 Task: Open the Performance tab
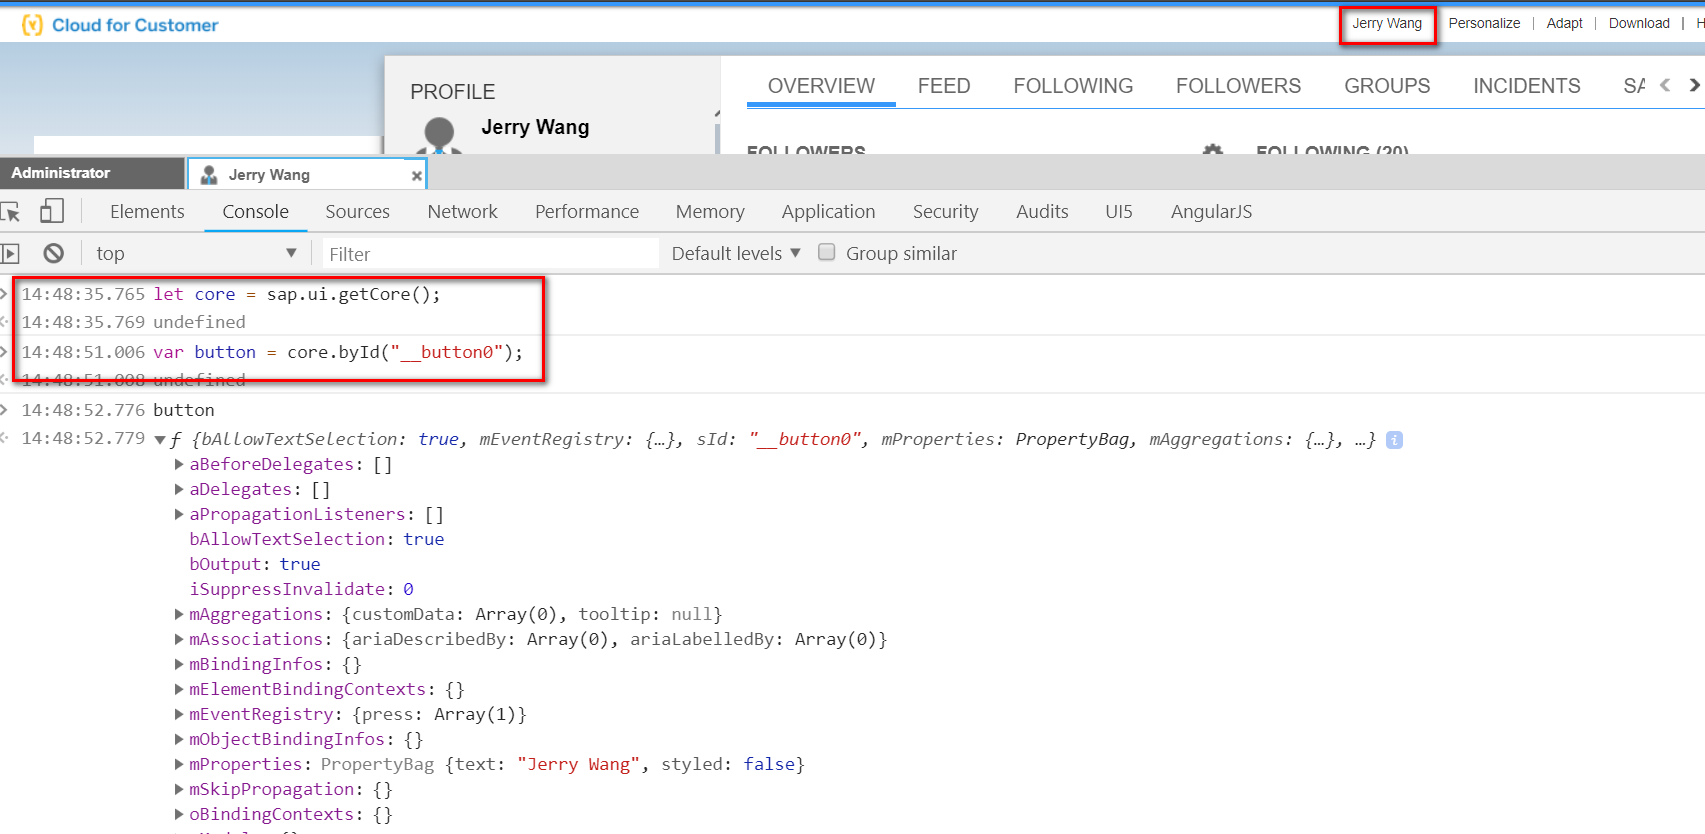[587, 212]
